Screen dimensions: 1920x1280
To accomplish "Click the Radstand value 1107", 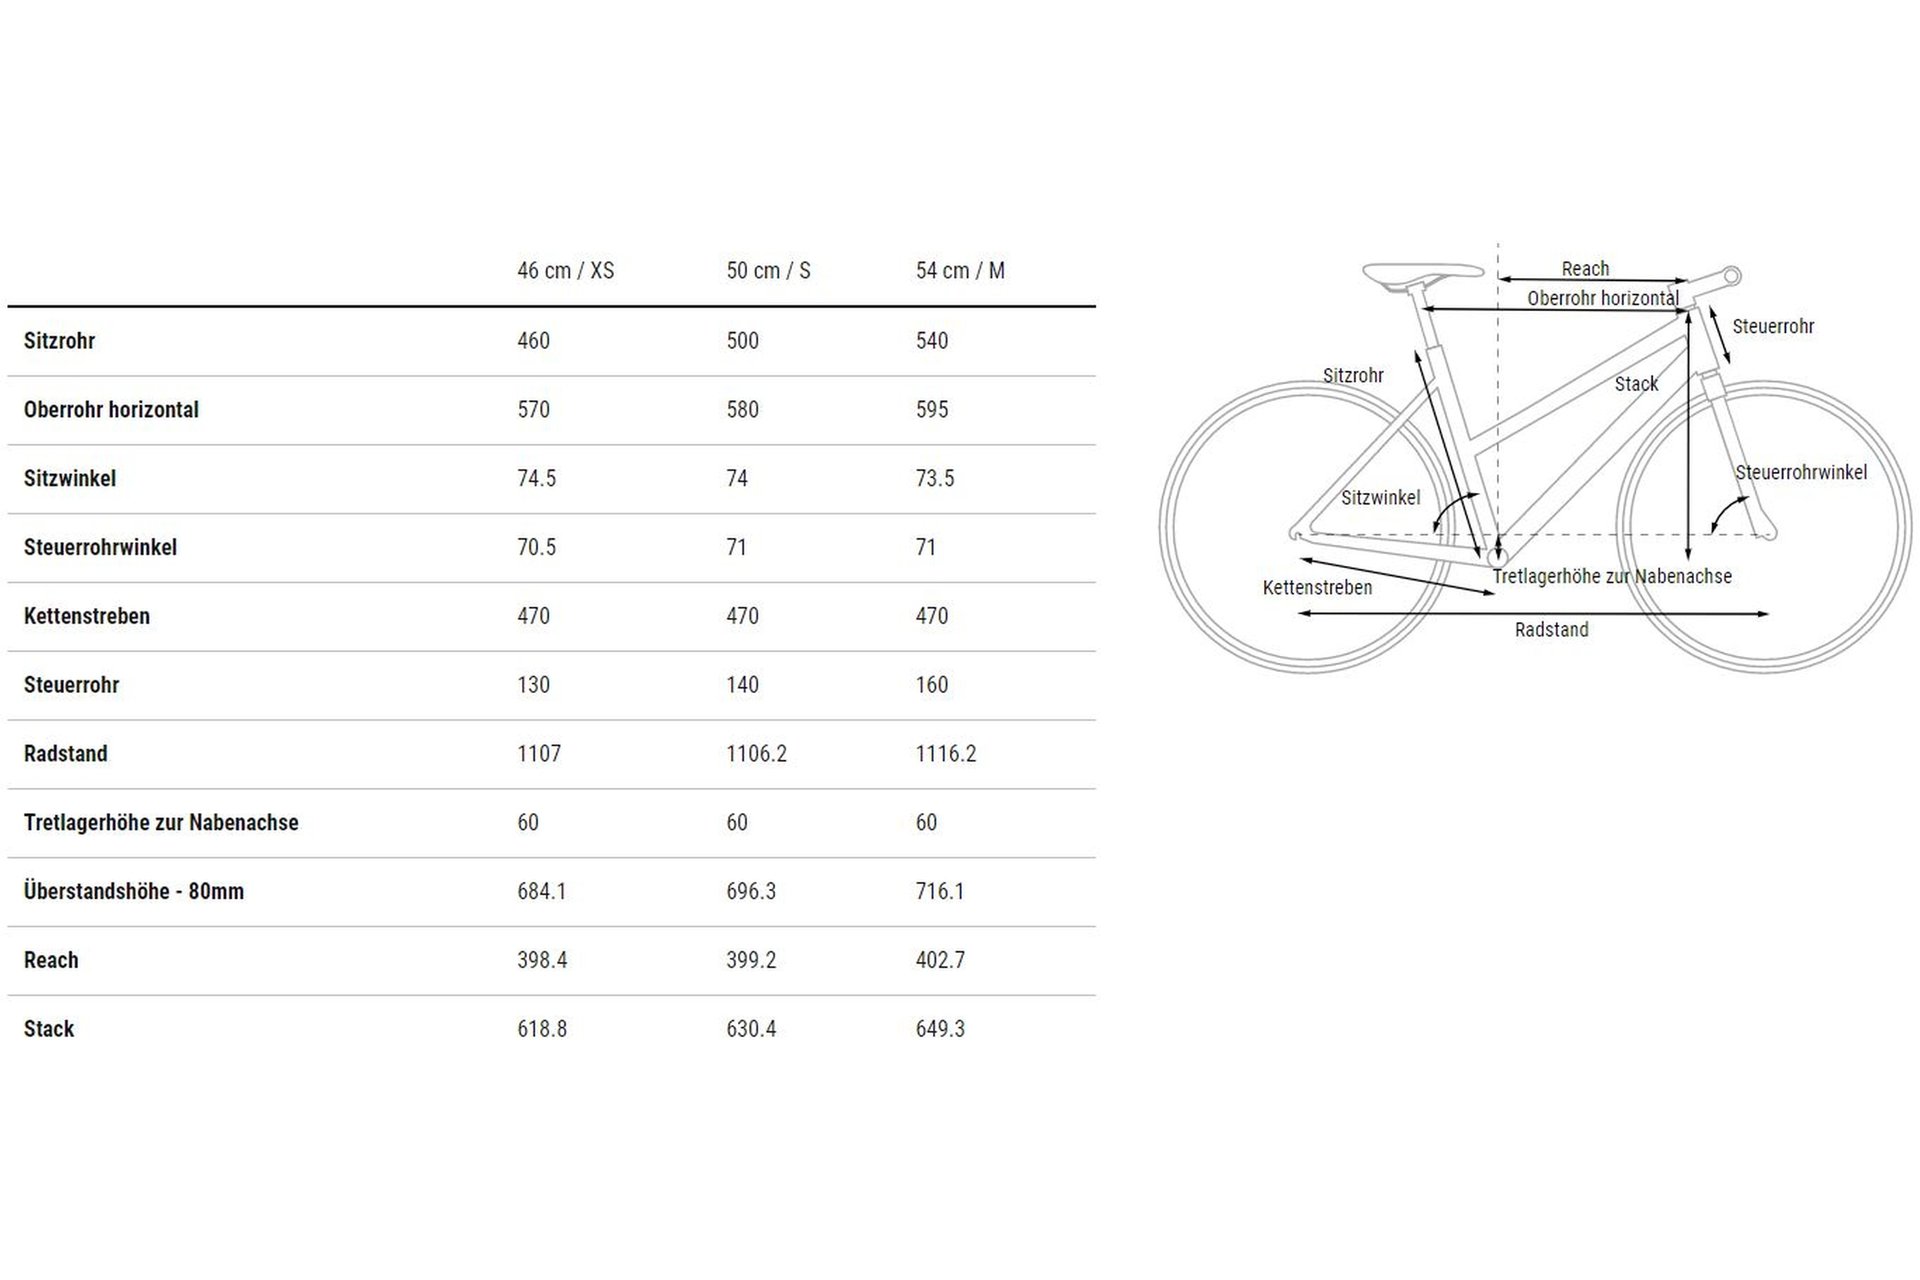I will (539, 753).
